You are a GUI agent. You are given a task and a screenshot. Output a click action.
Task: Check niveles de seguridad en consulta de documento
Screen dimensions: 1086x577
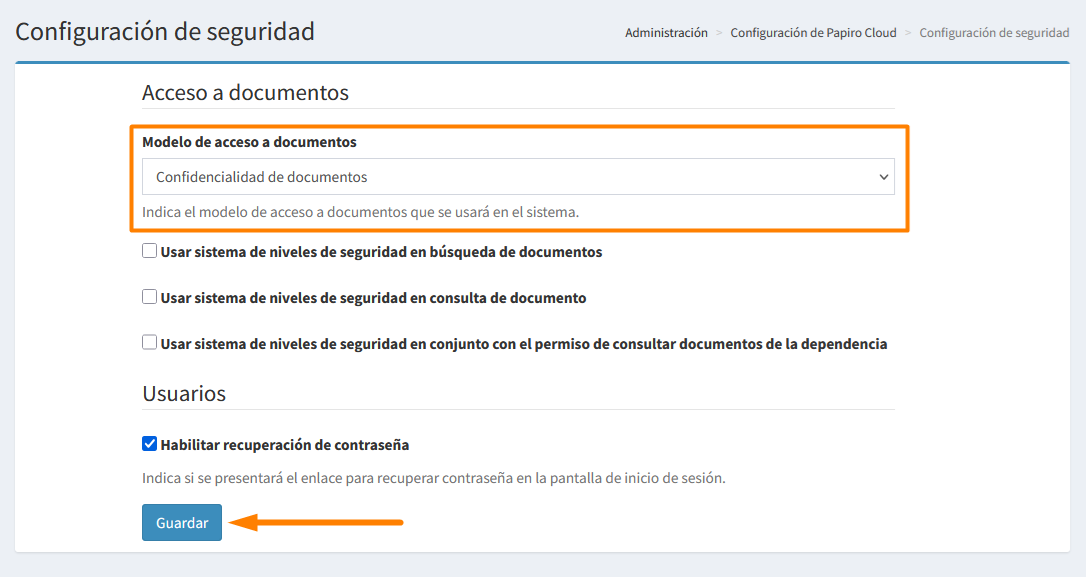(149, 297)
